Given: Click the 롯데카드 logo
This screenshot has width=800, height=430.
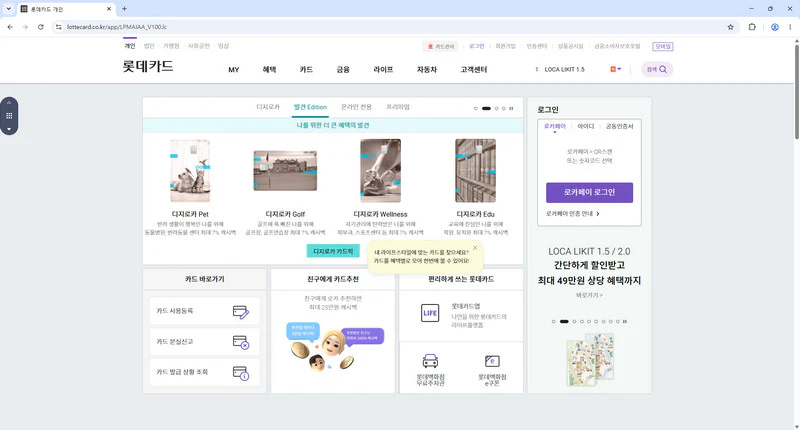Looking at the screenshot, I should click(148, 66).
